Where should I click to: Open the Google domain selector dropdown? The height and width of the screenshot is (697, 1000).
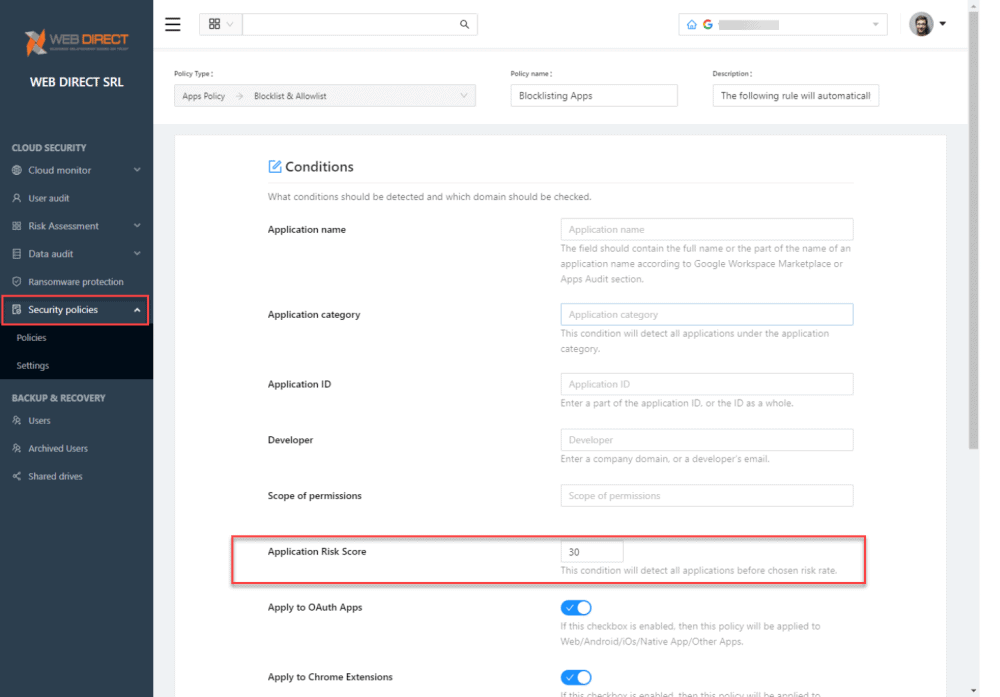[x=783, y=24]
